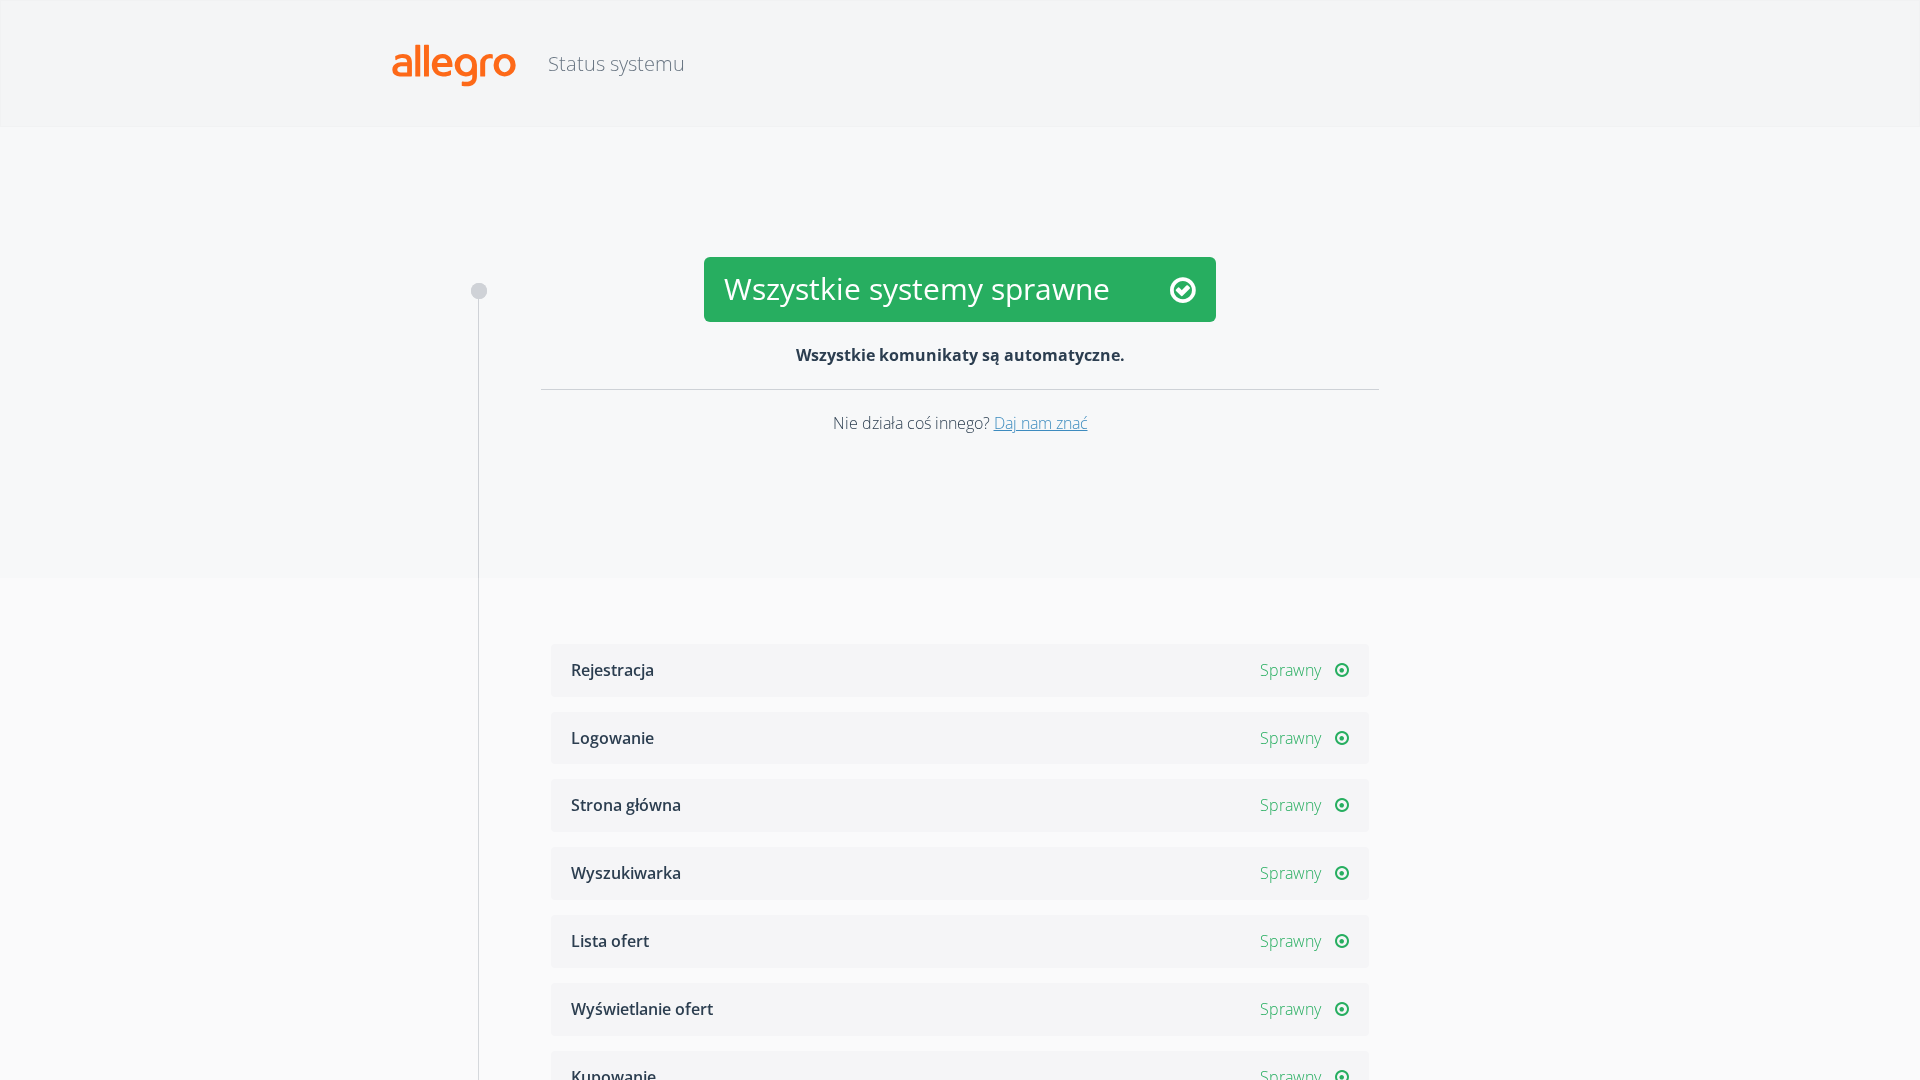Click the Wszystkie systemy sprawne banner
The width and height of the screenshot is (1920, 1080).
960,289
